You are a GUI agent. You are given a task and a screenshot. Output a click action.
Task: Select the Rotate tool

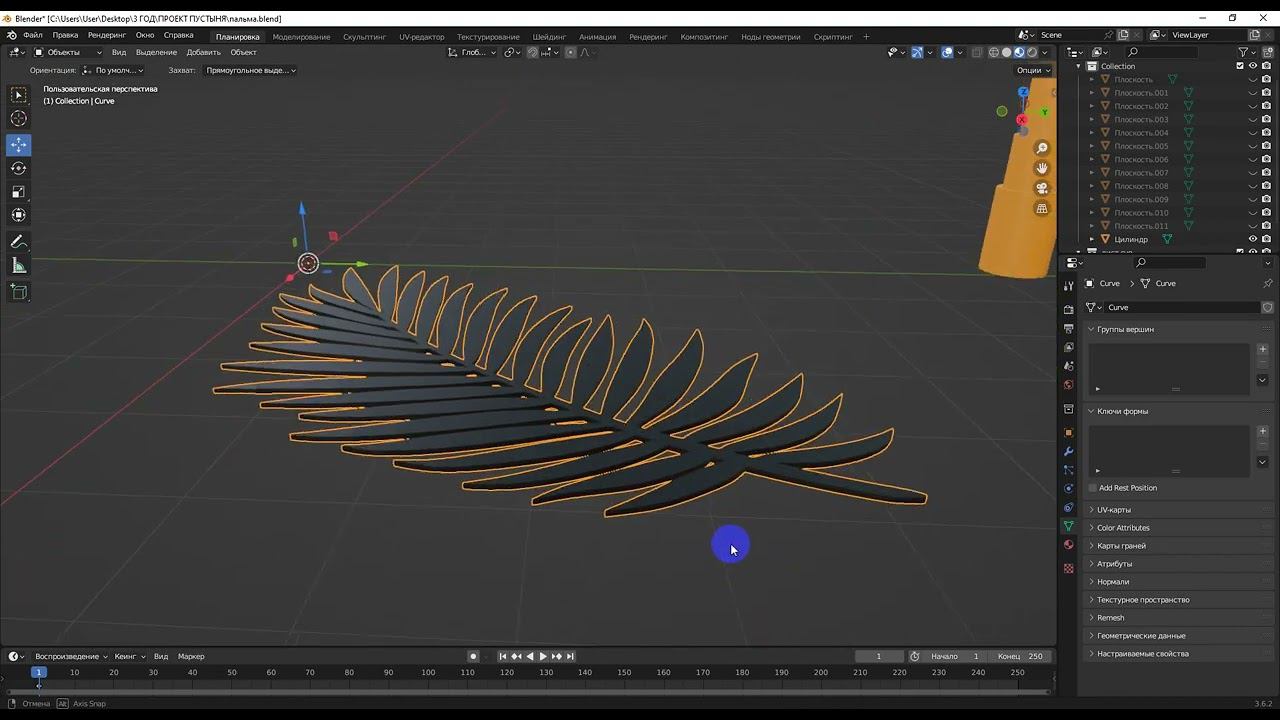[x=19, y=168]
